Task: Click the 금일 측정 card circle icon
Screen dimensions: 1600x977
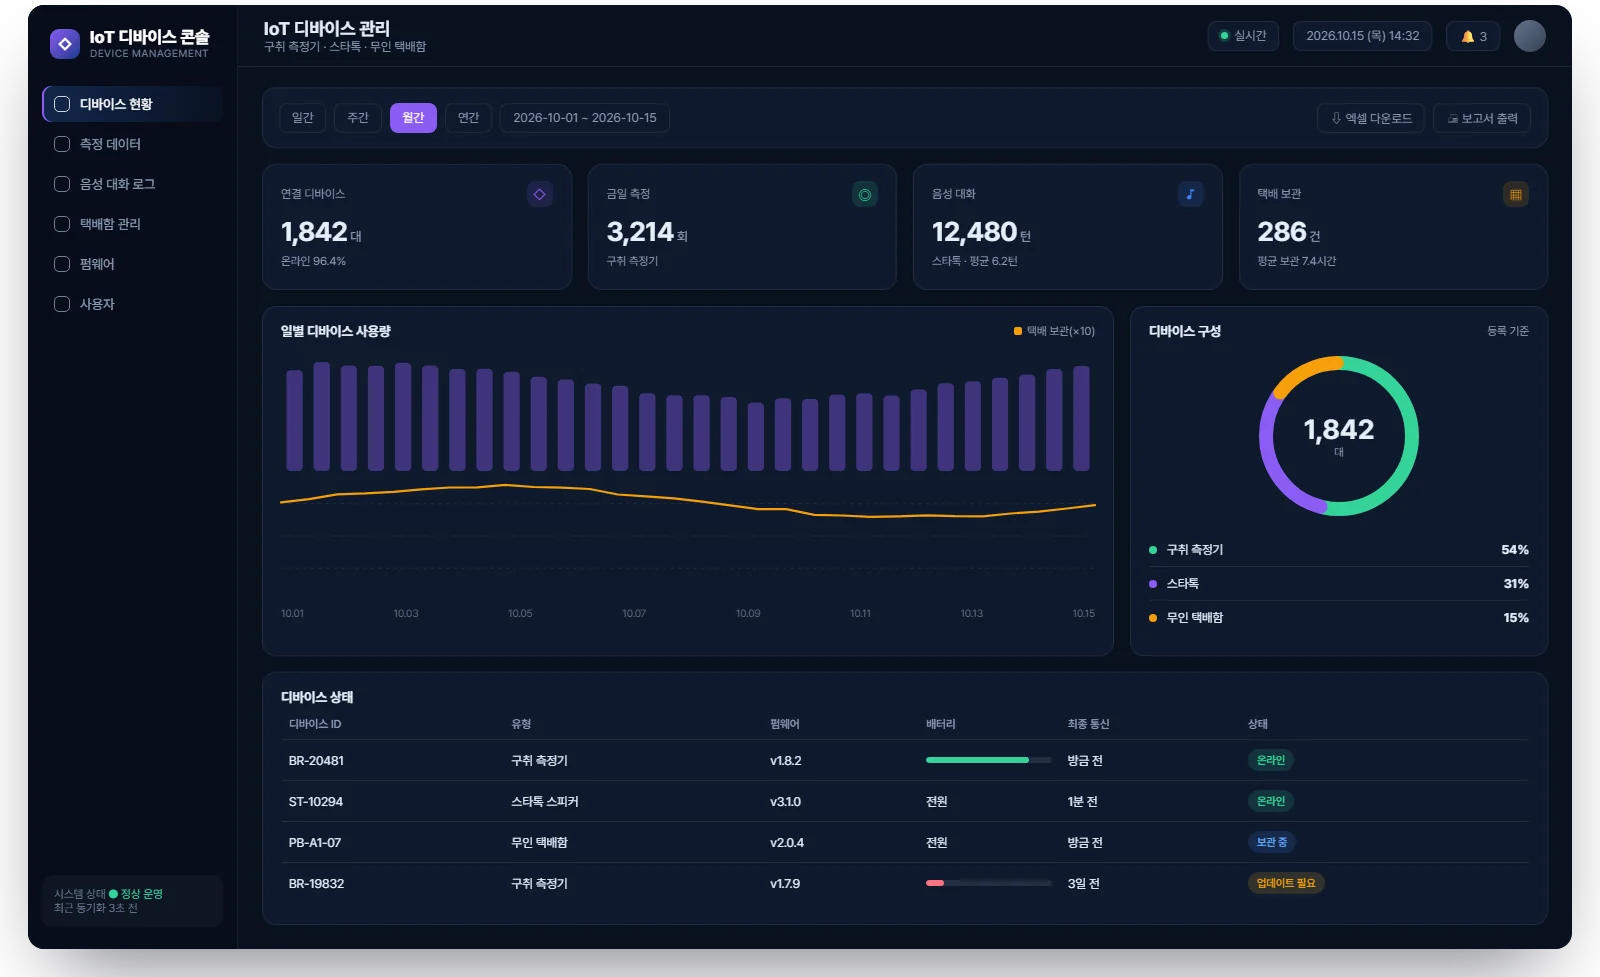Action: (x=865, y=194)
